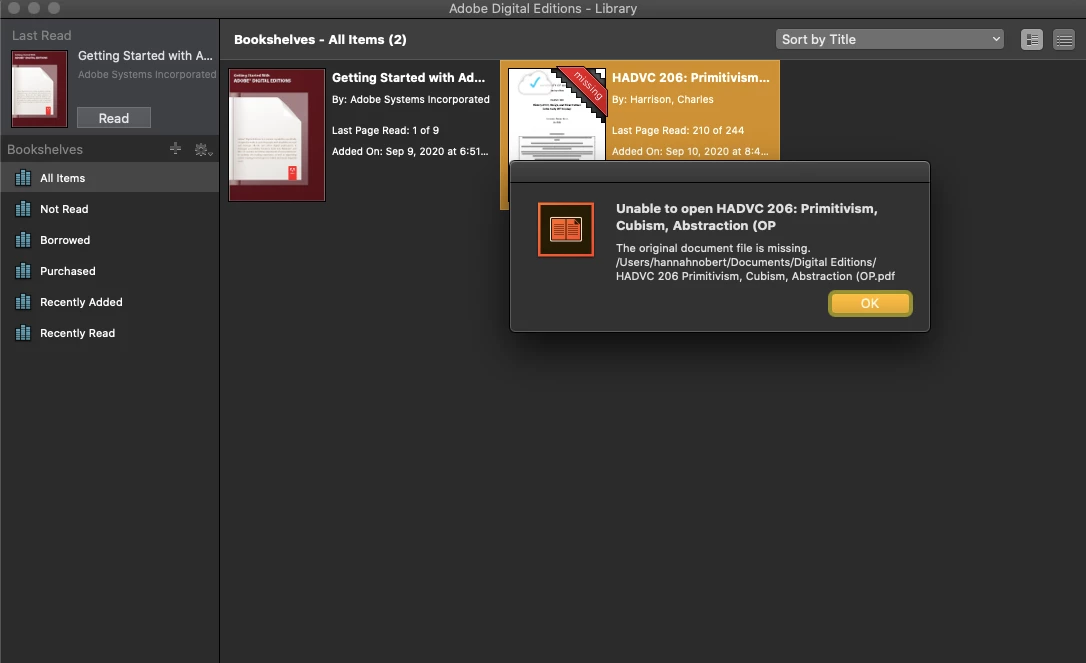Select the Getting Started library cover
This screenshot has height=663, width=1086.
pos(277,135)
